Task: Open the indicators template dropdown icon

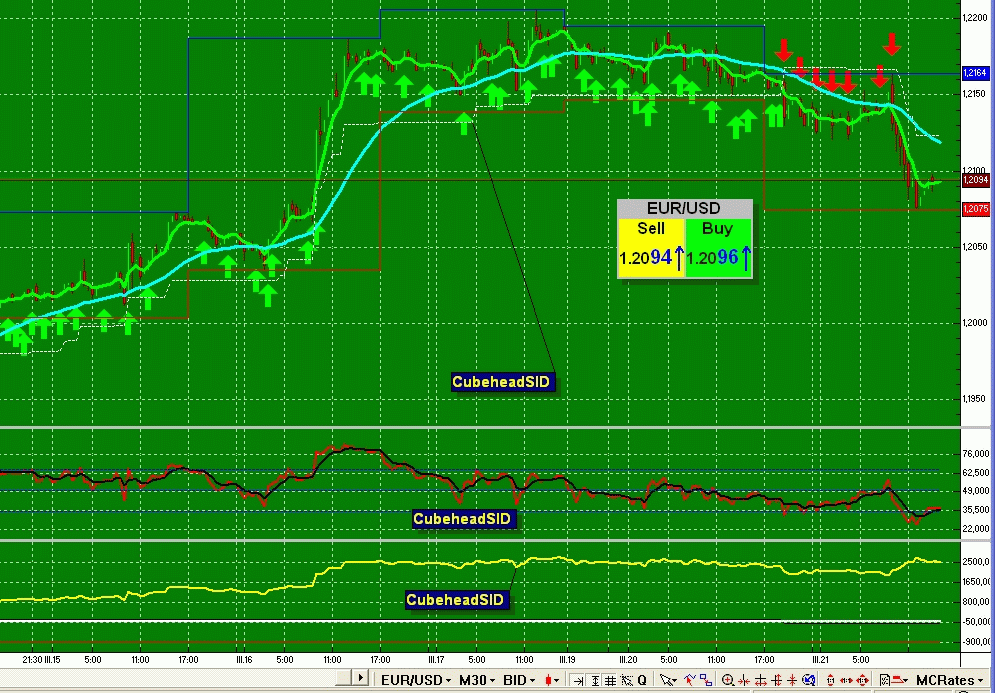Action: tap(895, 680)
